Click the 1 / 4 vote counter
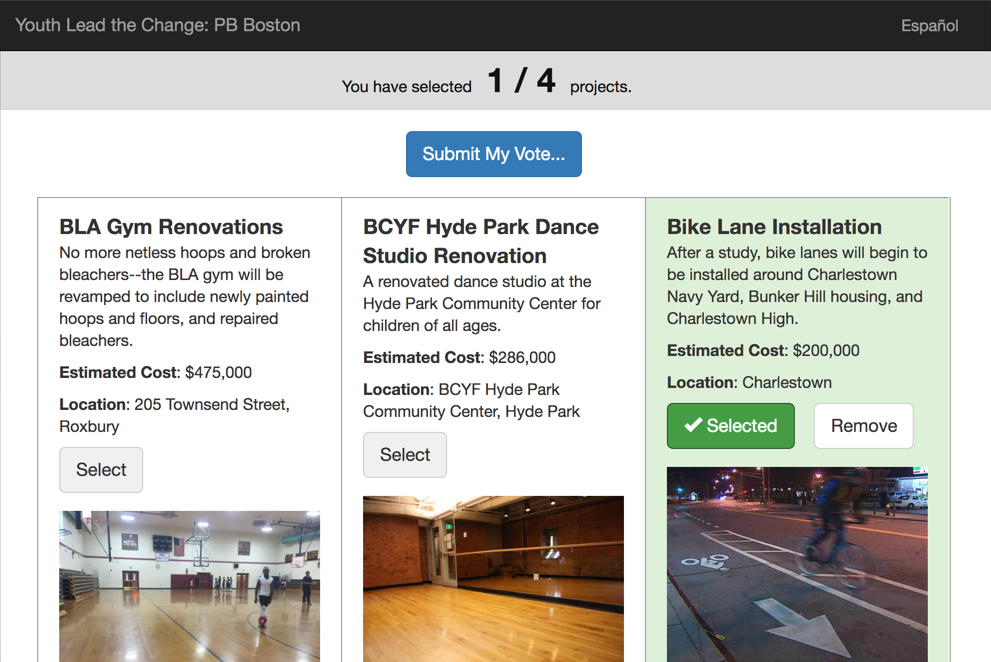 pos(523,80)
